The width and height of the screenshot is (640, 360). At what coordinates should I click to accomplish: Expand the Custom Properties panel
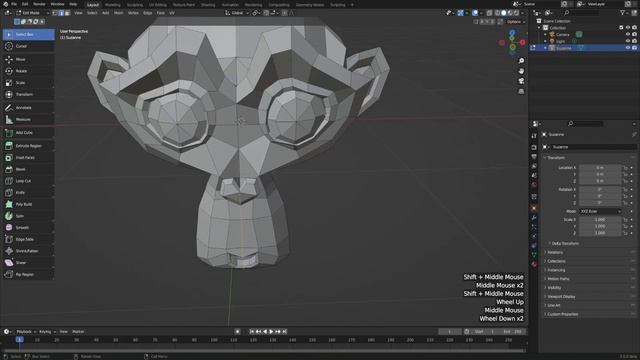(x=562, y=314)
